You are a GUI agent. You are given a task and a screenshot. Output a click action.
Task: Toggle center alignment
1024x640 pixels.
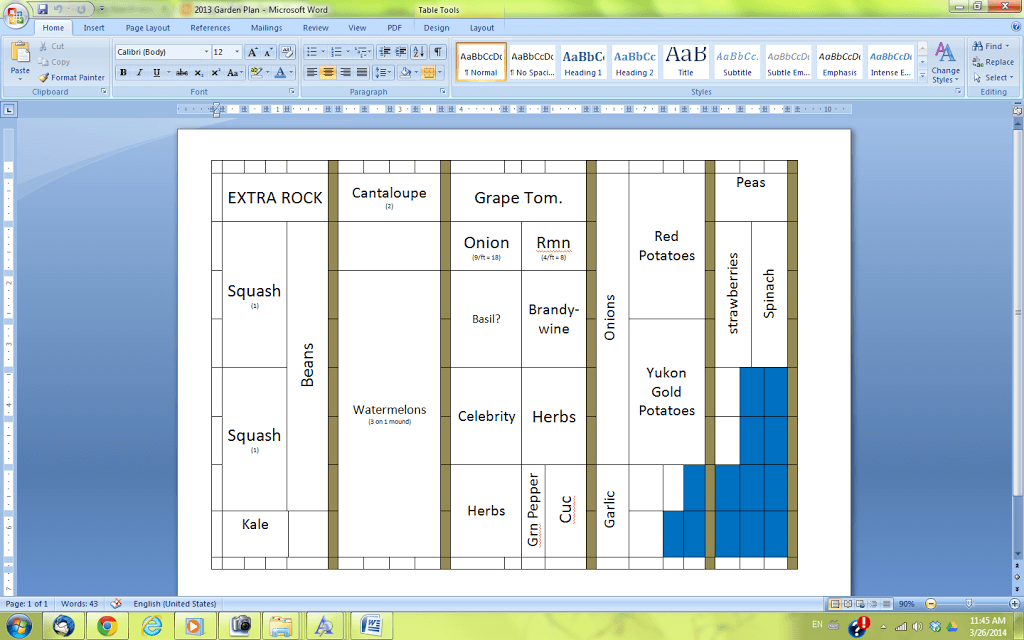(328, 72)
